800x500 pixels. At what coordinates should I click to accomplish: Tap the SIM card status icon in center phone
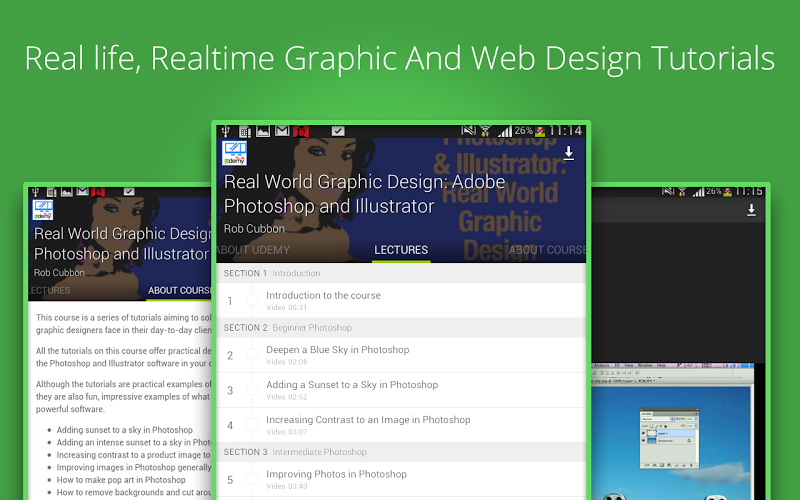pyautogui.click(x=245, y=132)
